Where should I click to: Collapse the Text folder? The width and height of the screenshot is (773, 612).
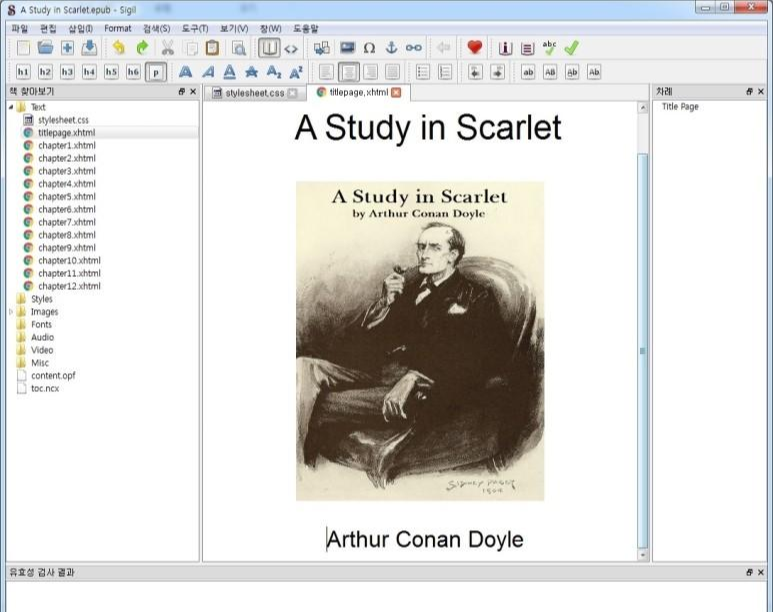11,107
